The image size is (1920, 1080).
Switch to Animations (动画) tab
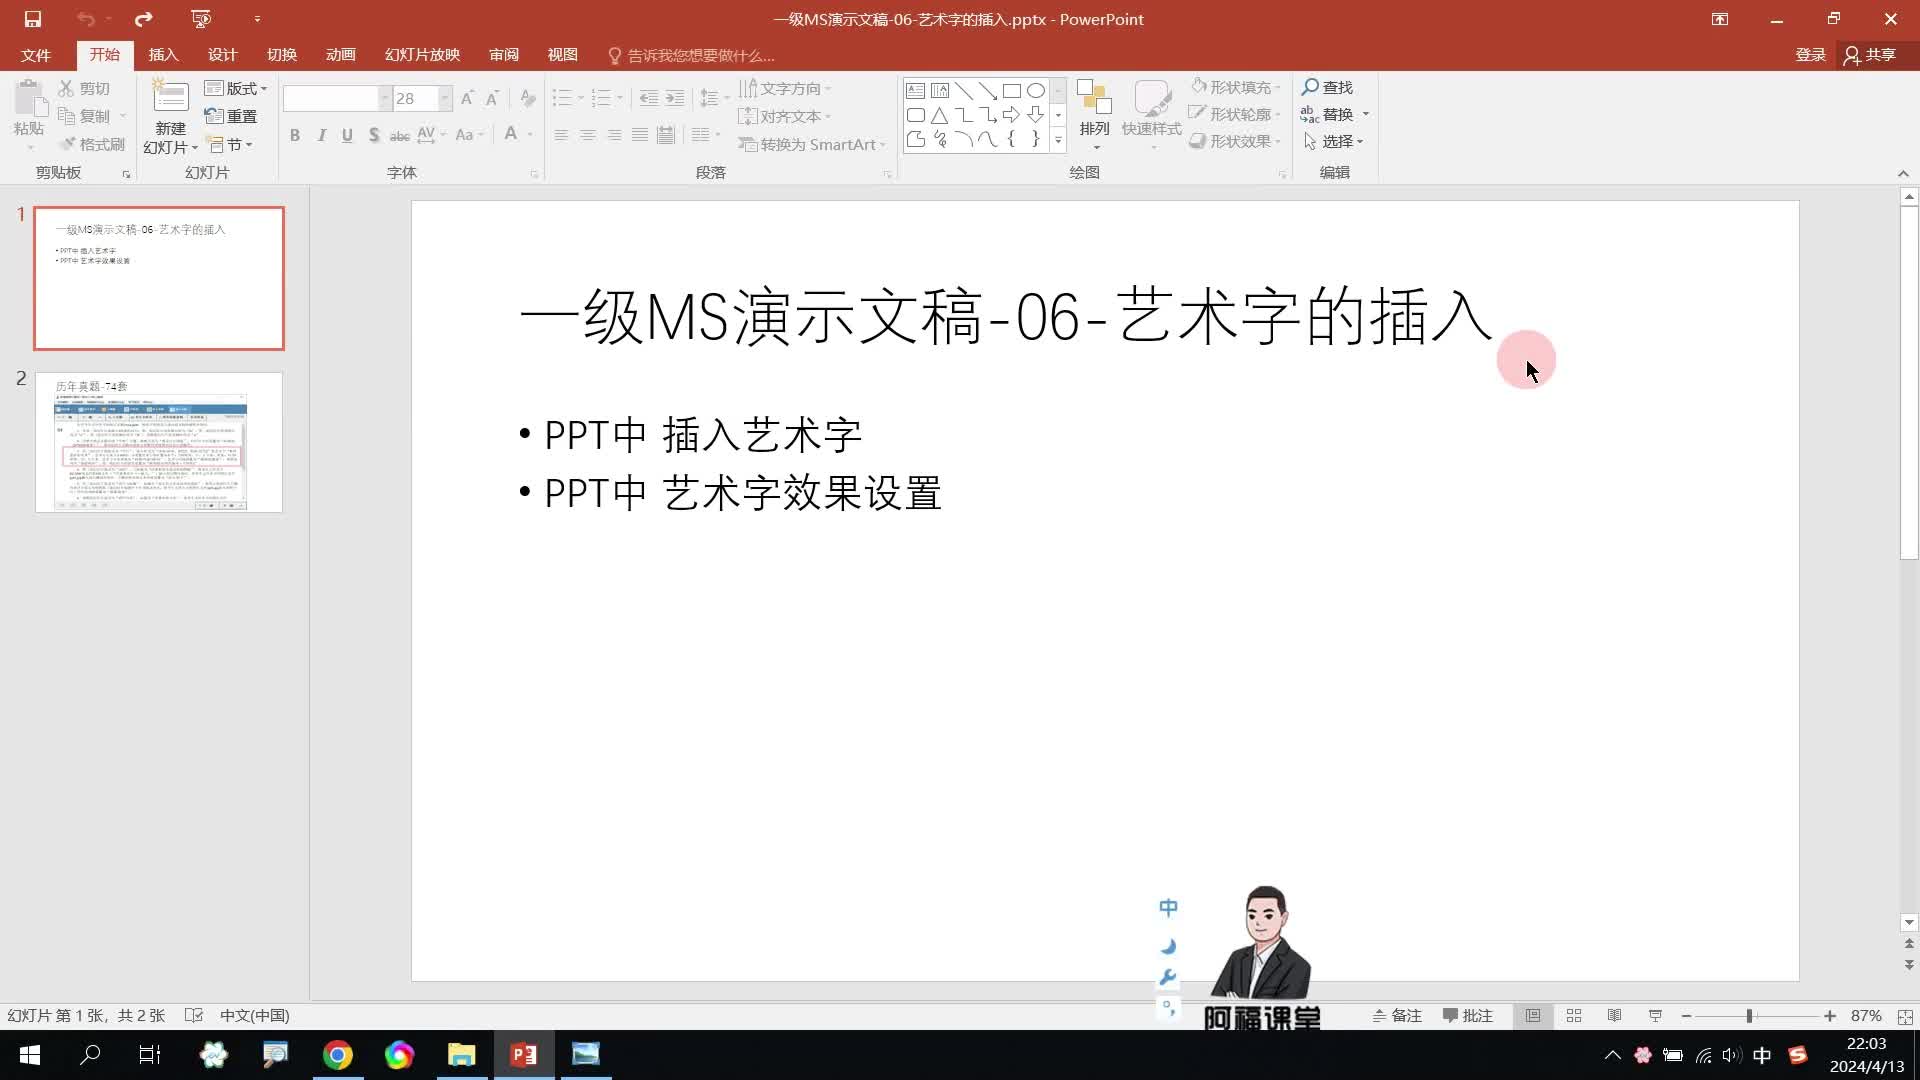click(341, 55)
